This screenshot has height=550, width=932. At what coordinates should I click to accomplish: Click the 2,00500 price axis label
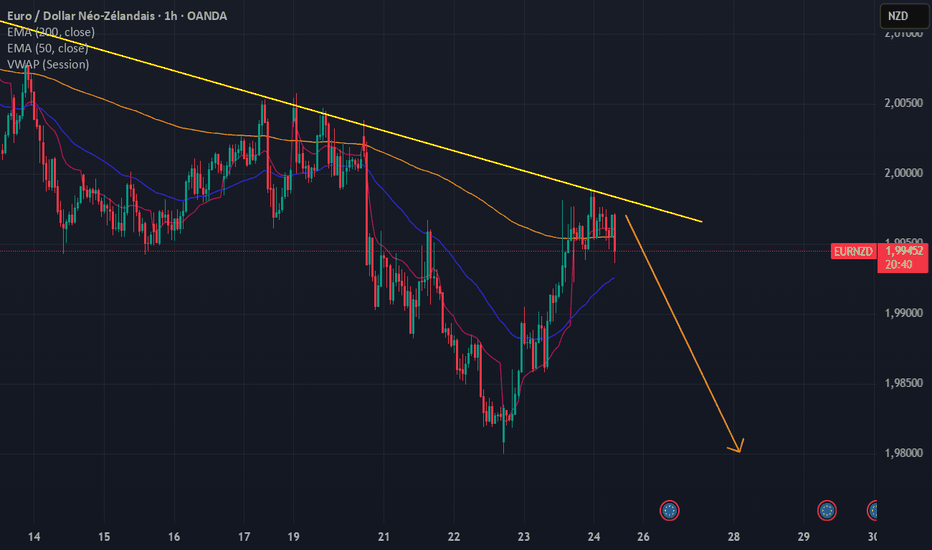tap(903, 103)
